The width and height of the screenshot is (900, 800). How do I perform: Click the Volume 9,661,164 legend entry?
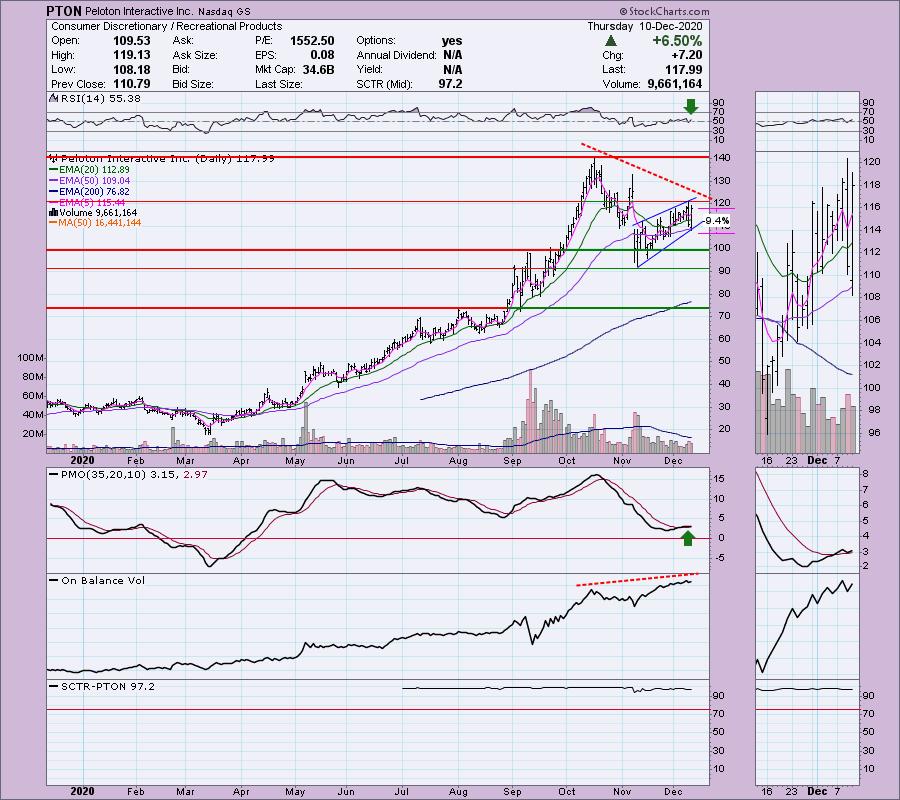(x=94, y=213)
